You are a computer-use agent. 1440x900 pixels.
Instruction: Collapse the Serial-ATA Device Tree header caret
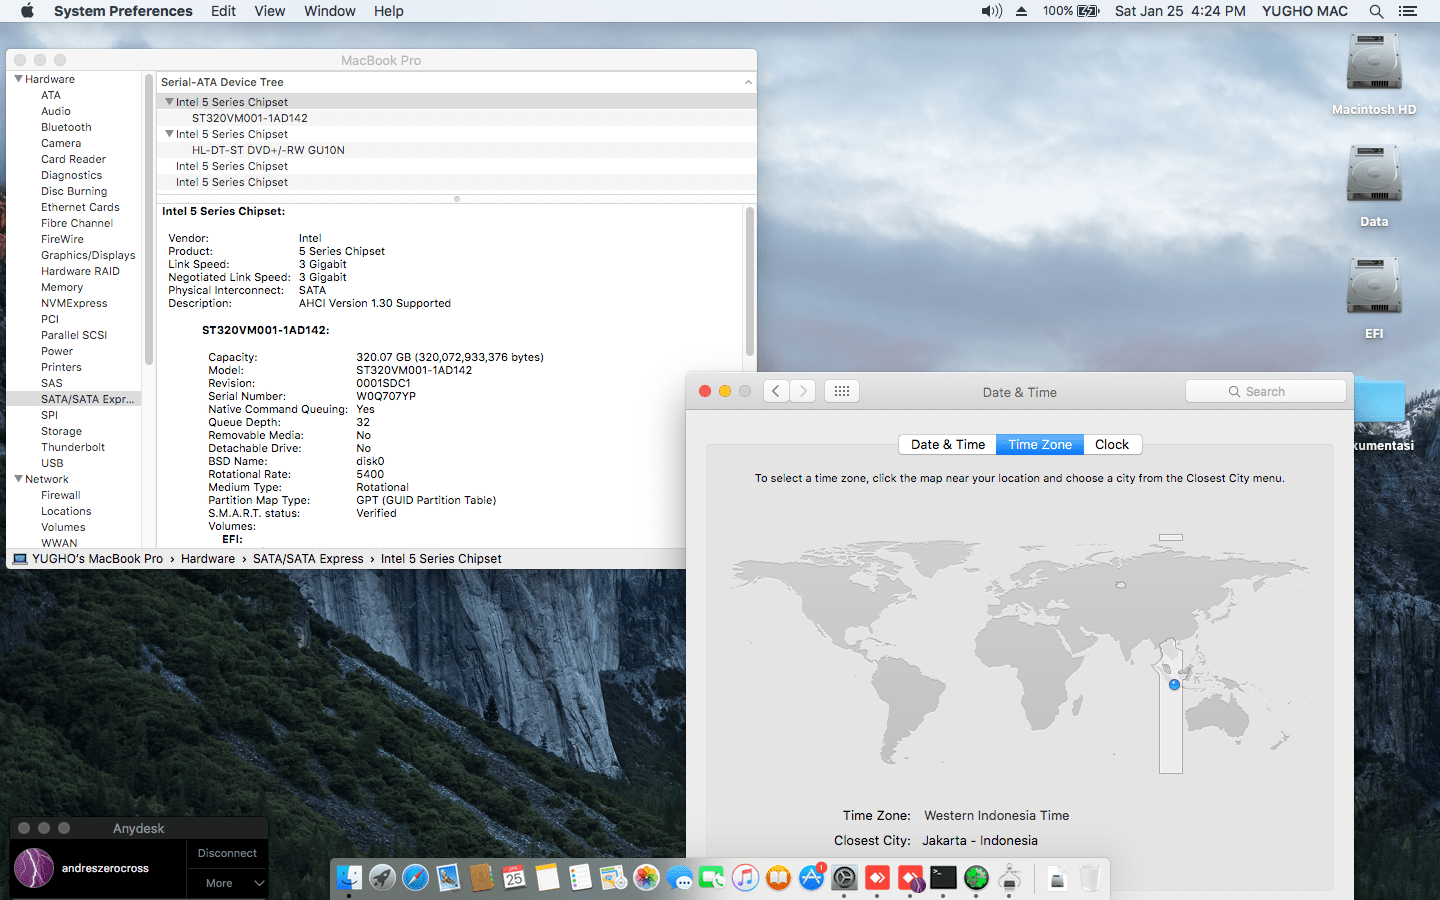click(x=748, y=82)
